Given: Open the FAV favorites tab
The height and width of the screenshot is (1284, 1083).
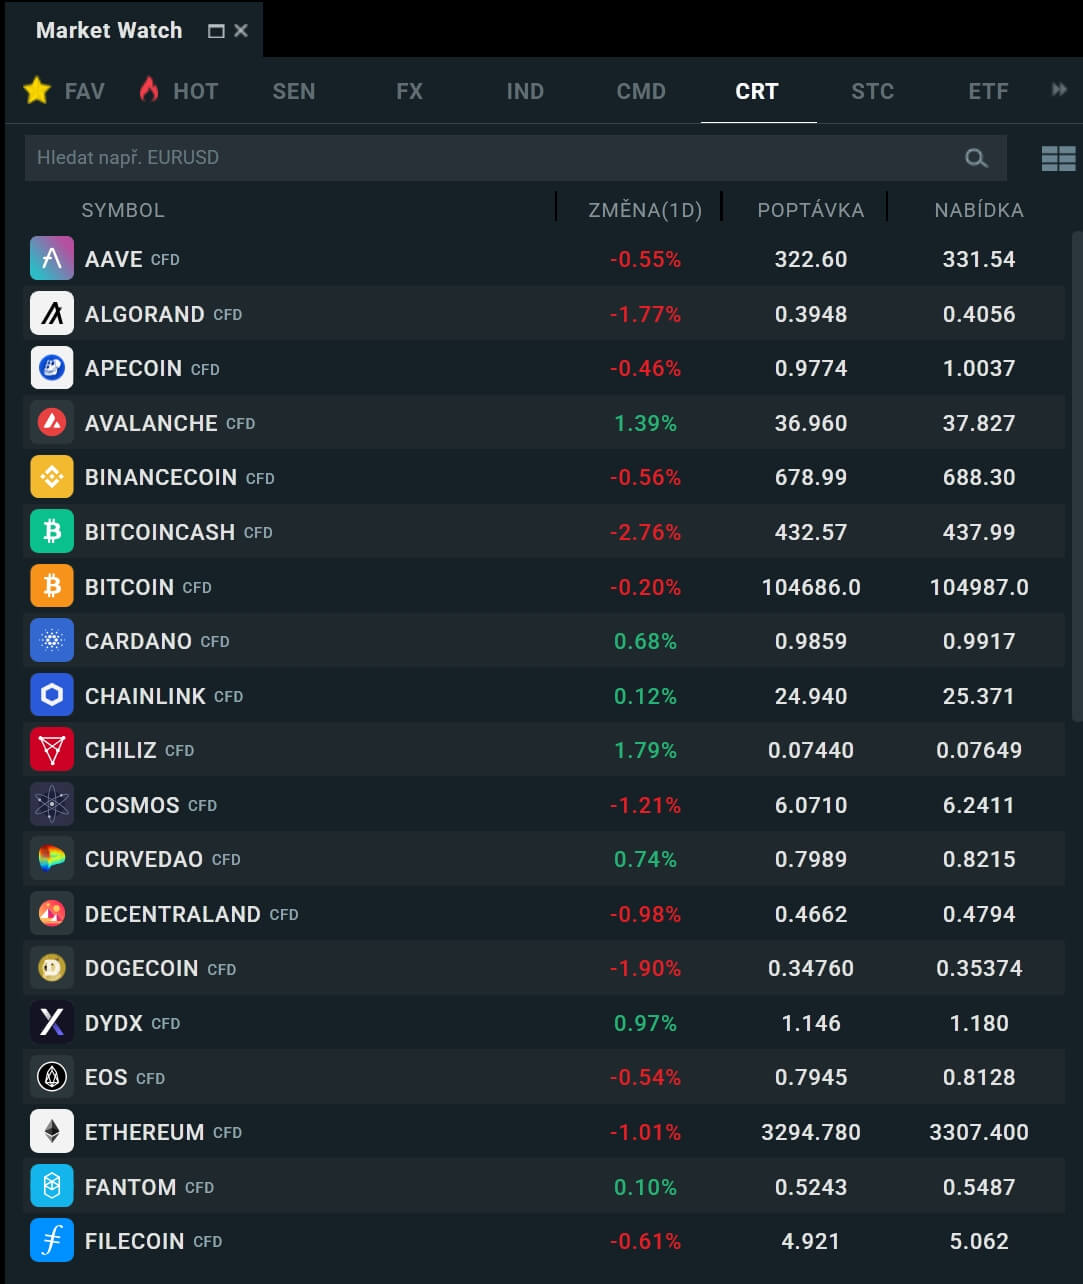Looking at the screenshot, I should coord(65,91).
